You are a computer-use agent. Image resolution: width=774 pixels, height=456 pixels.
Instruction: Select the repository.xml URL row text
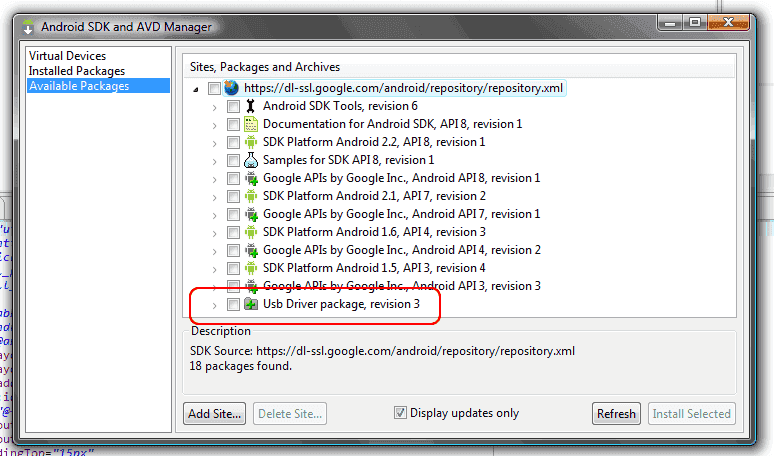pos(403,88)
